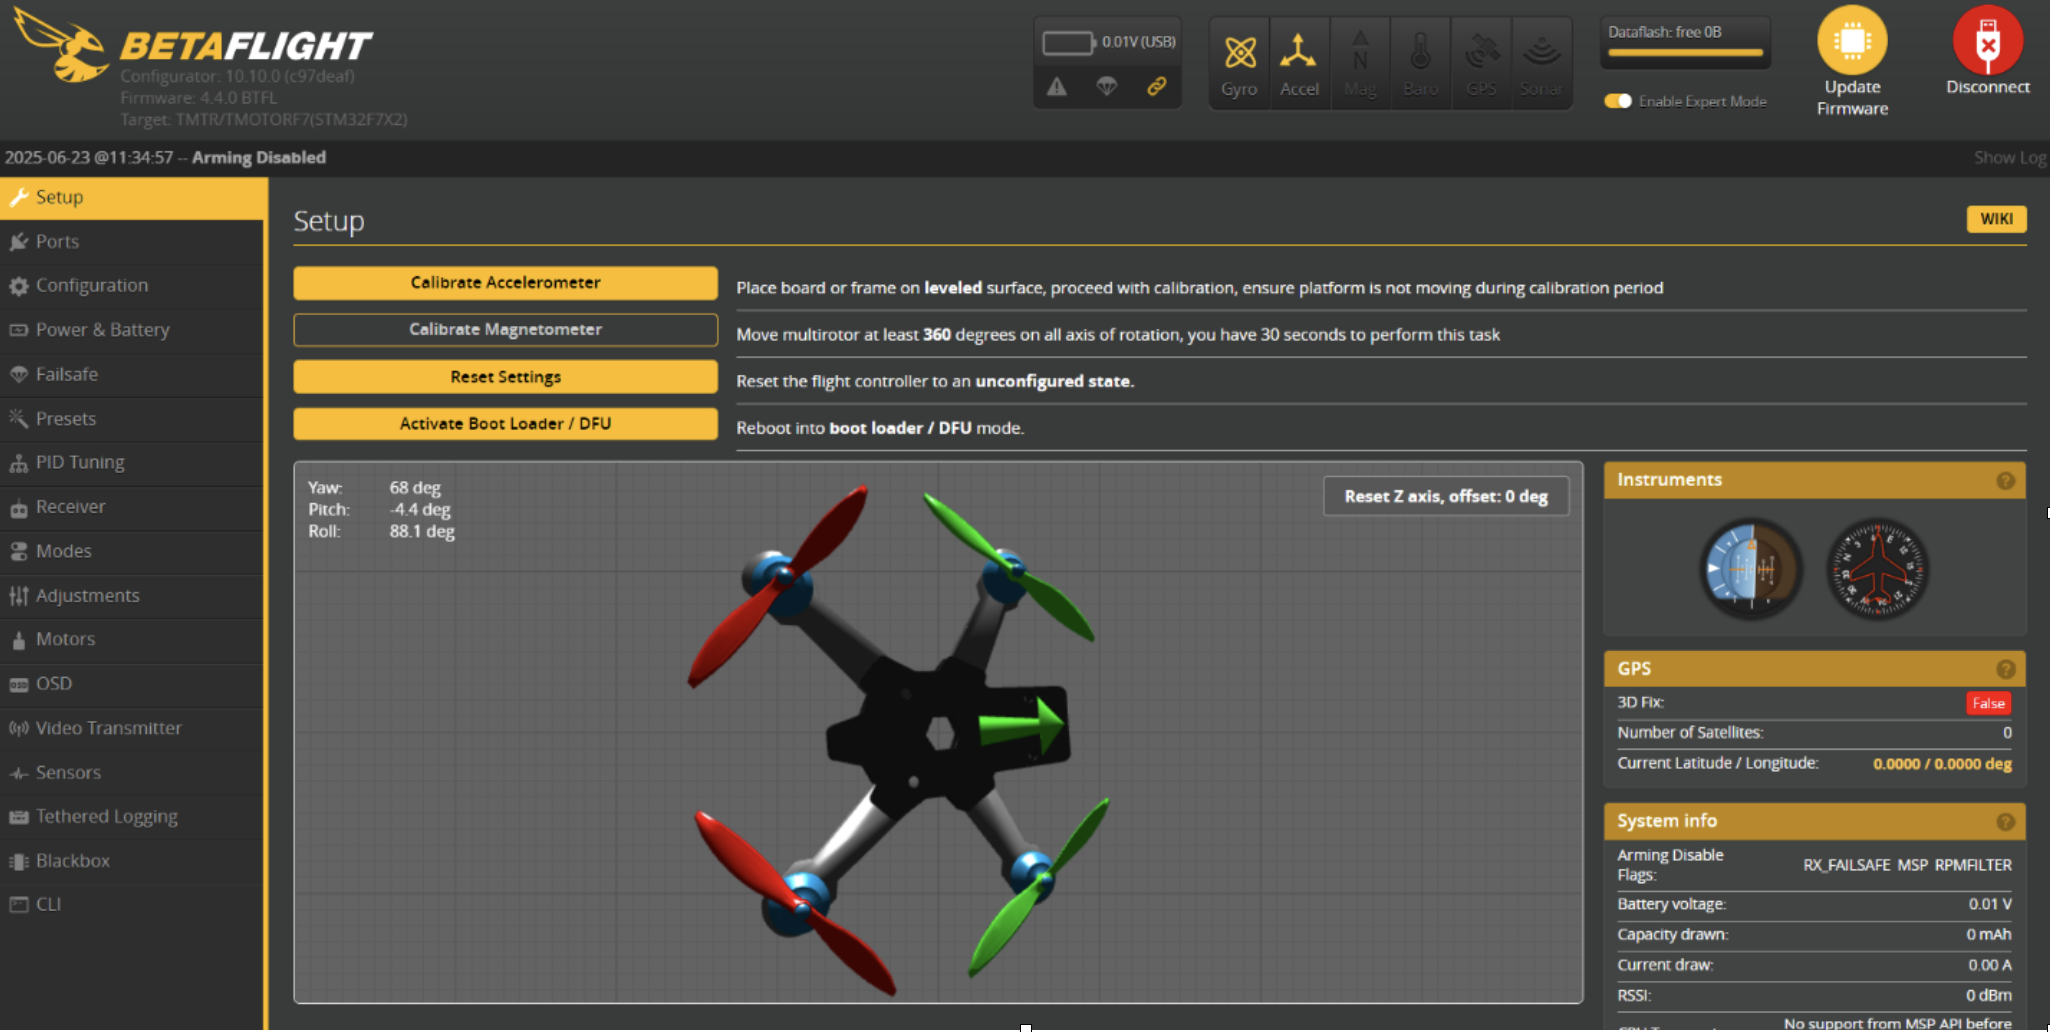The image size is (2050, 1032).
Task: Click the 3D Fix False badge
Action: coord(1988,704)
